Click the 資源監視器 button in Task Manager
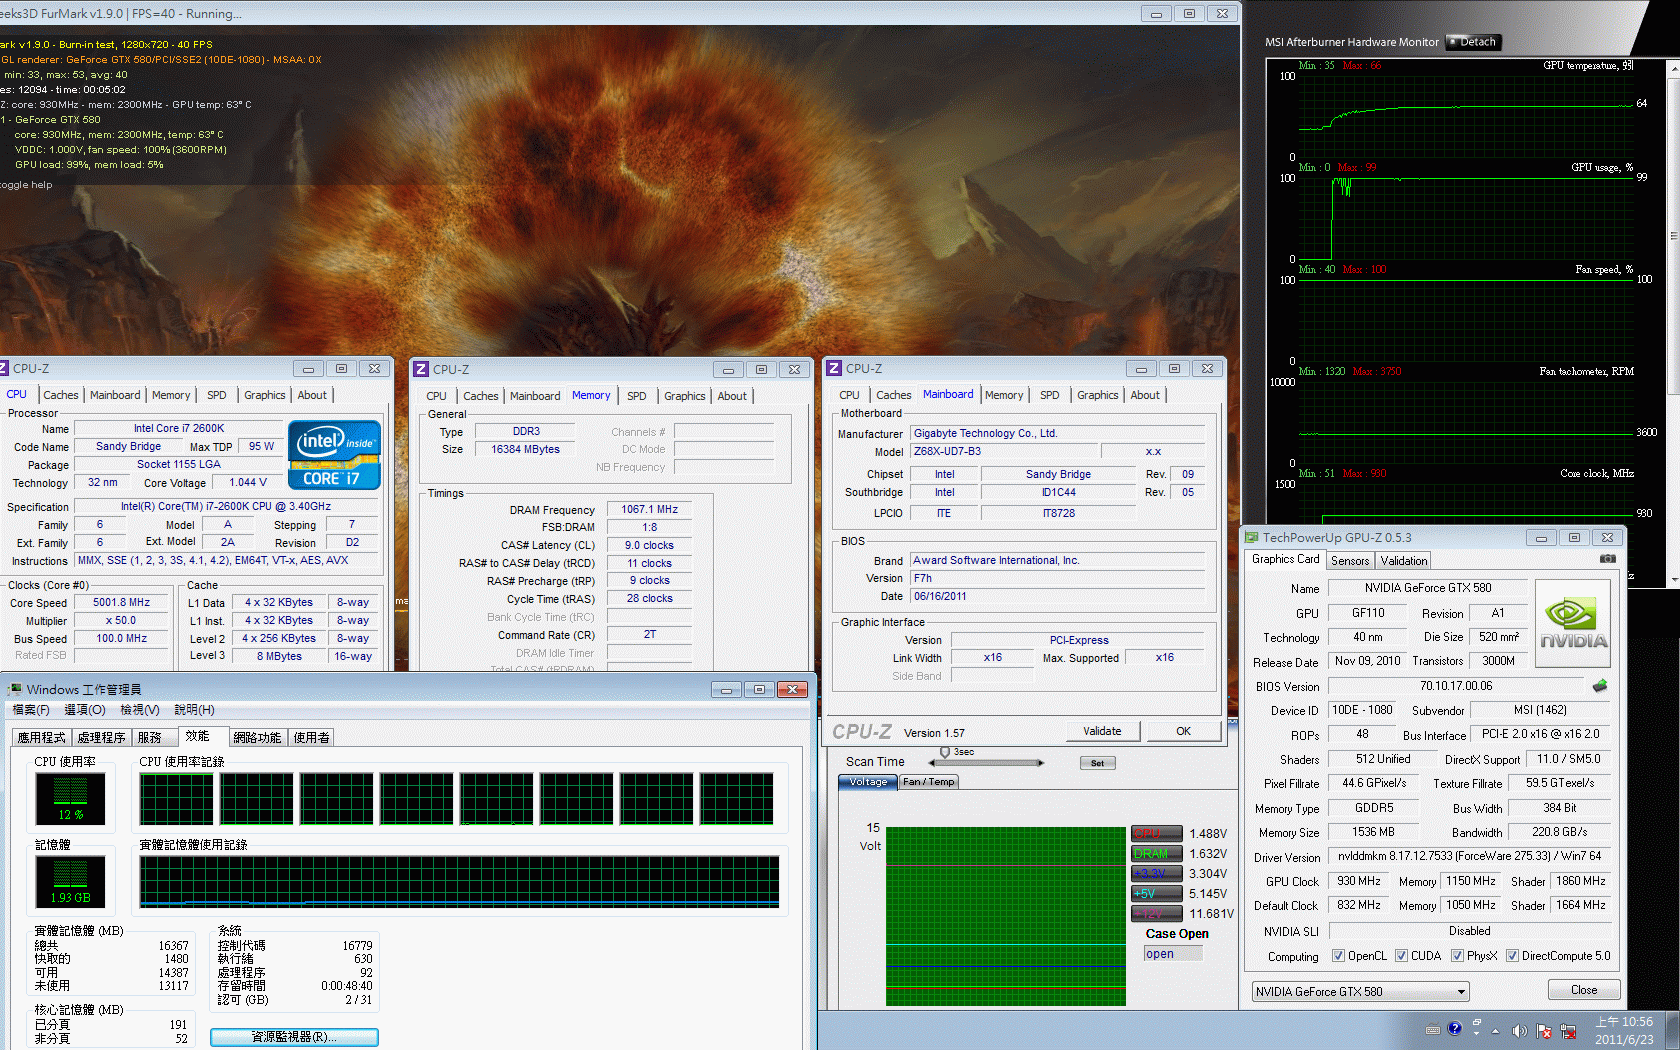This screenshot has height=1050, width=1680. point(294,1037)
